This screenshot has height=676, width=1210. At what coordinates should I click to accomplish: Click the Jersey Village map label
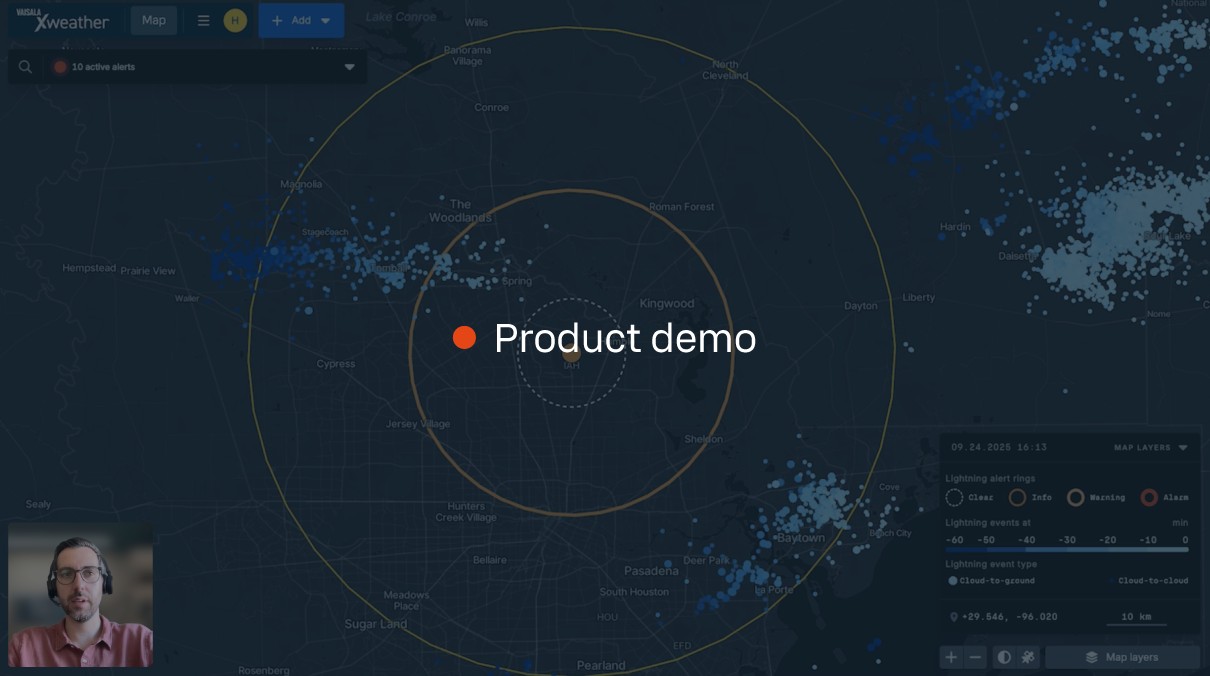(x=418, y=424)
